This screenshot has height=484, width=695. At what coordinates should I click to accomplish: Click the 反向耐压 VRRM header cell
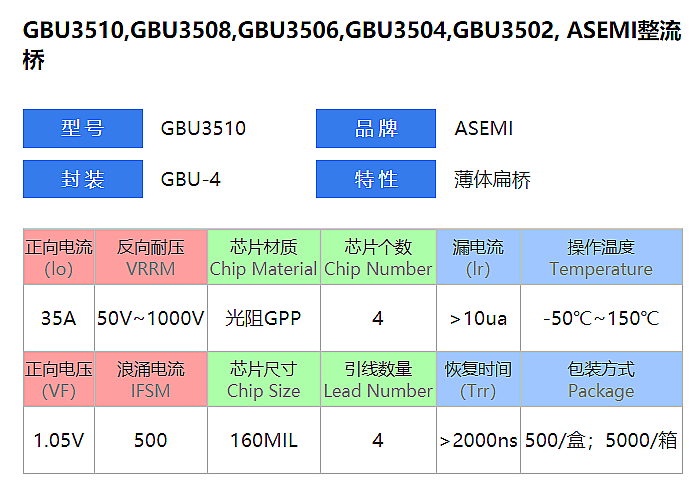[151, 257]
